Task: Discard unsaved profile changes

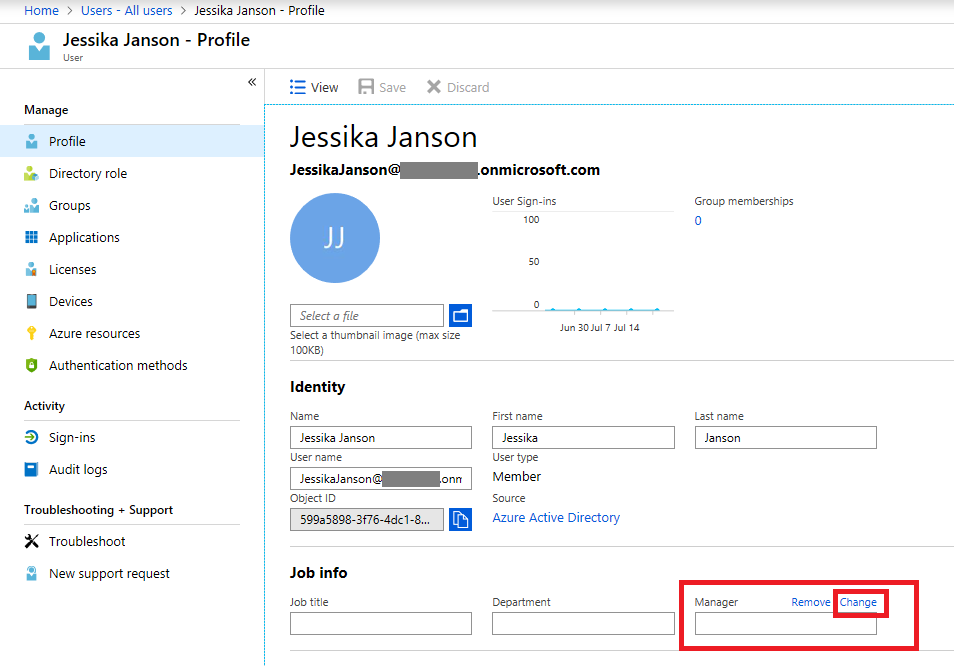Action: pyautogui.click(x=457, y=87)
